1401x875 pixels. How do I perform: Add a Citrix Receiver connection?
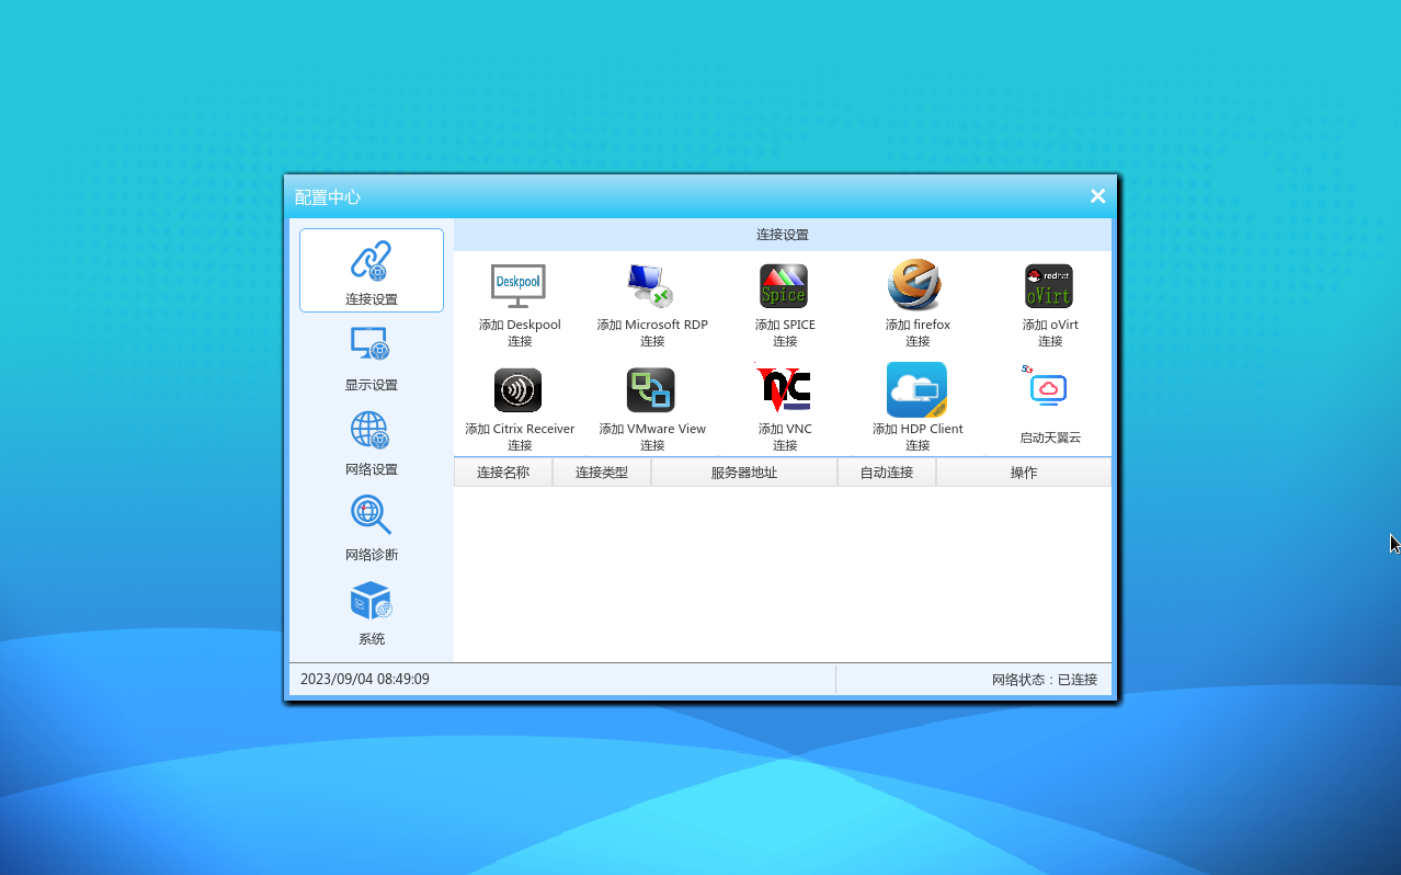(519, 408)
